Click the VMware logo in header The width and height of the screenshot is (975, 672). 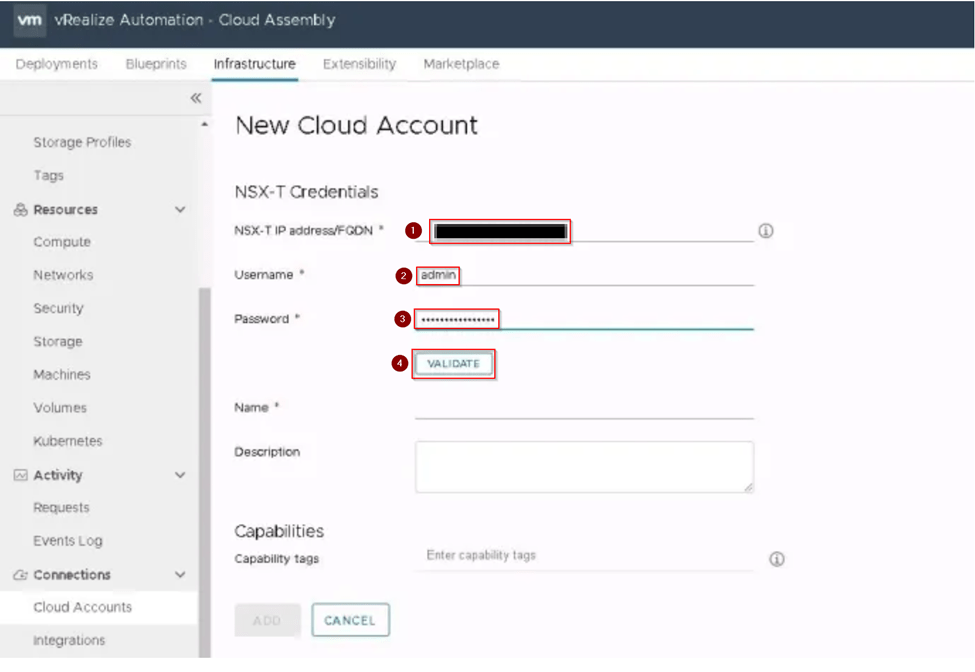pyautogui.click(x=29, y=20)
